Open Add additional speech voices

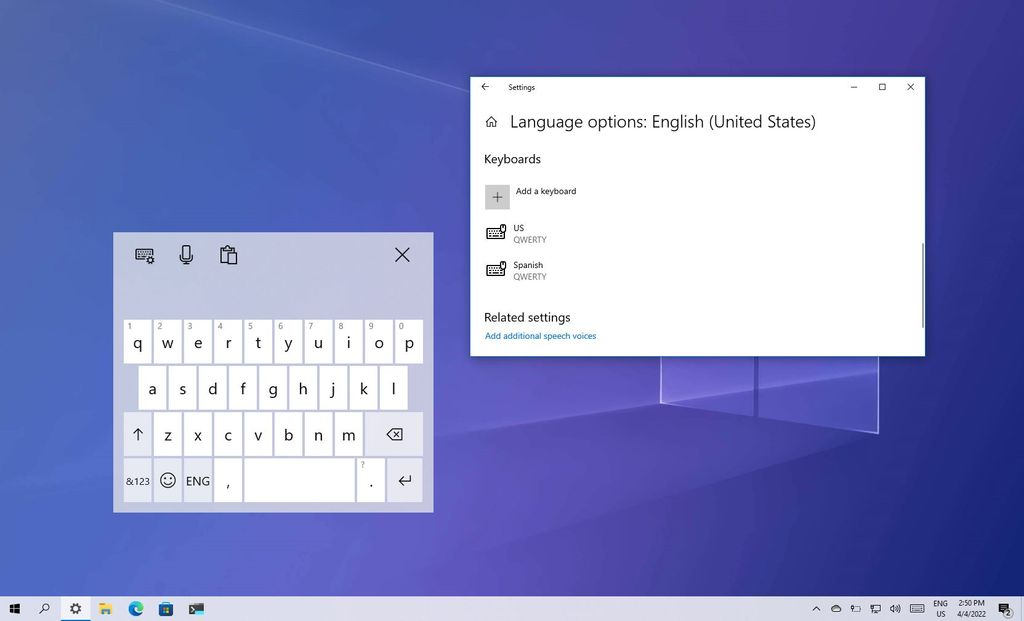(540, 336)
